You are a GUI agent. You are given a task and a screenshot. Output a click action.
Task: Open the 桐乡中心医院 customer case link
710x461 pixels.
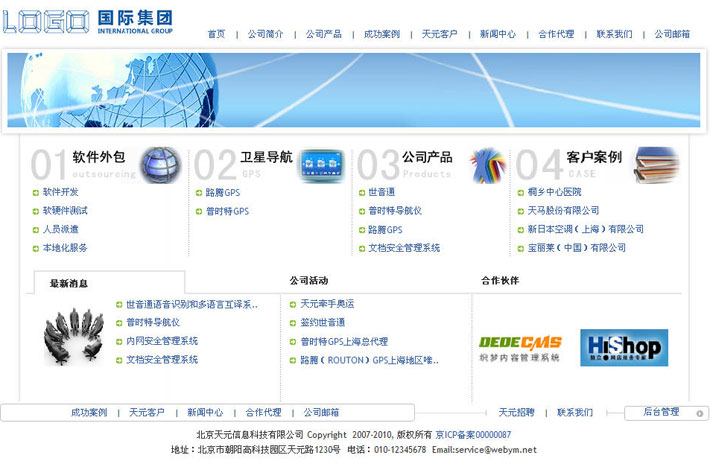pos(553,192)
